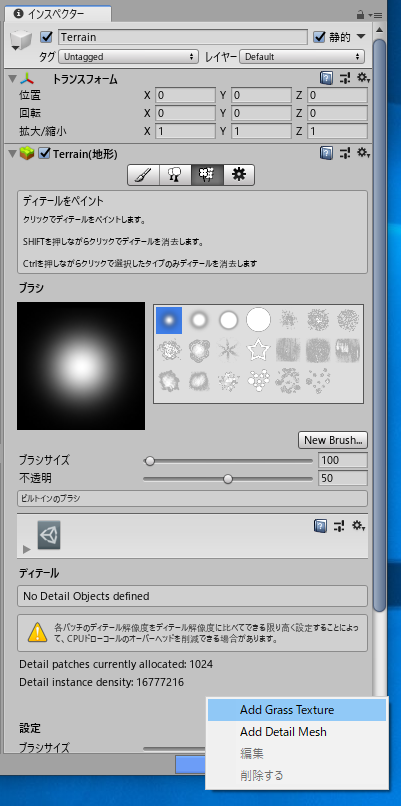
Task: Choose Add Grass Texture menu item
Action: [x=297, y=710]
